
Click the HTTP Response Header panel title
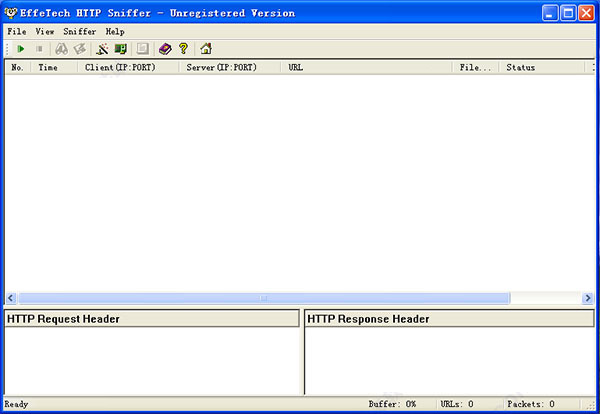coord(449,319)
